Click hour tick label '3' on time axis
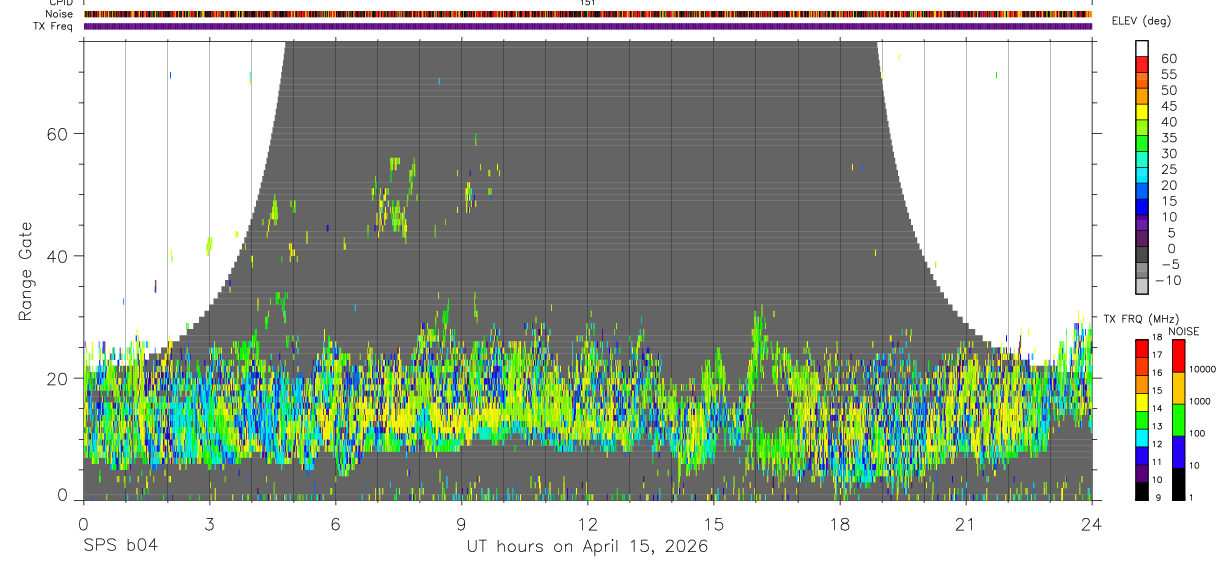Screen dimensions: 1228x567 point(209,524)
